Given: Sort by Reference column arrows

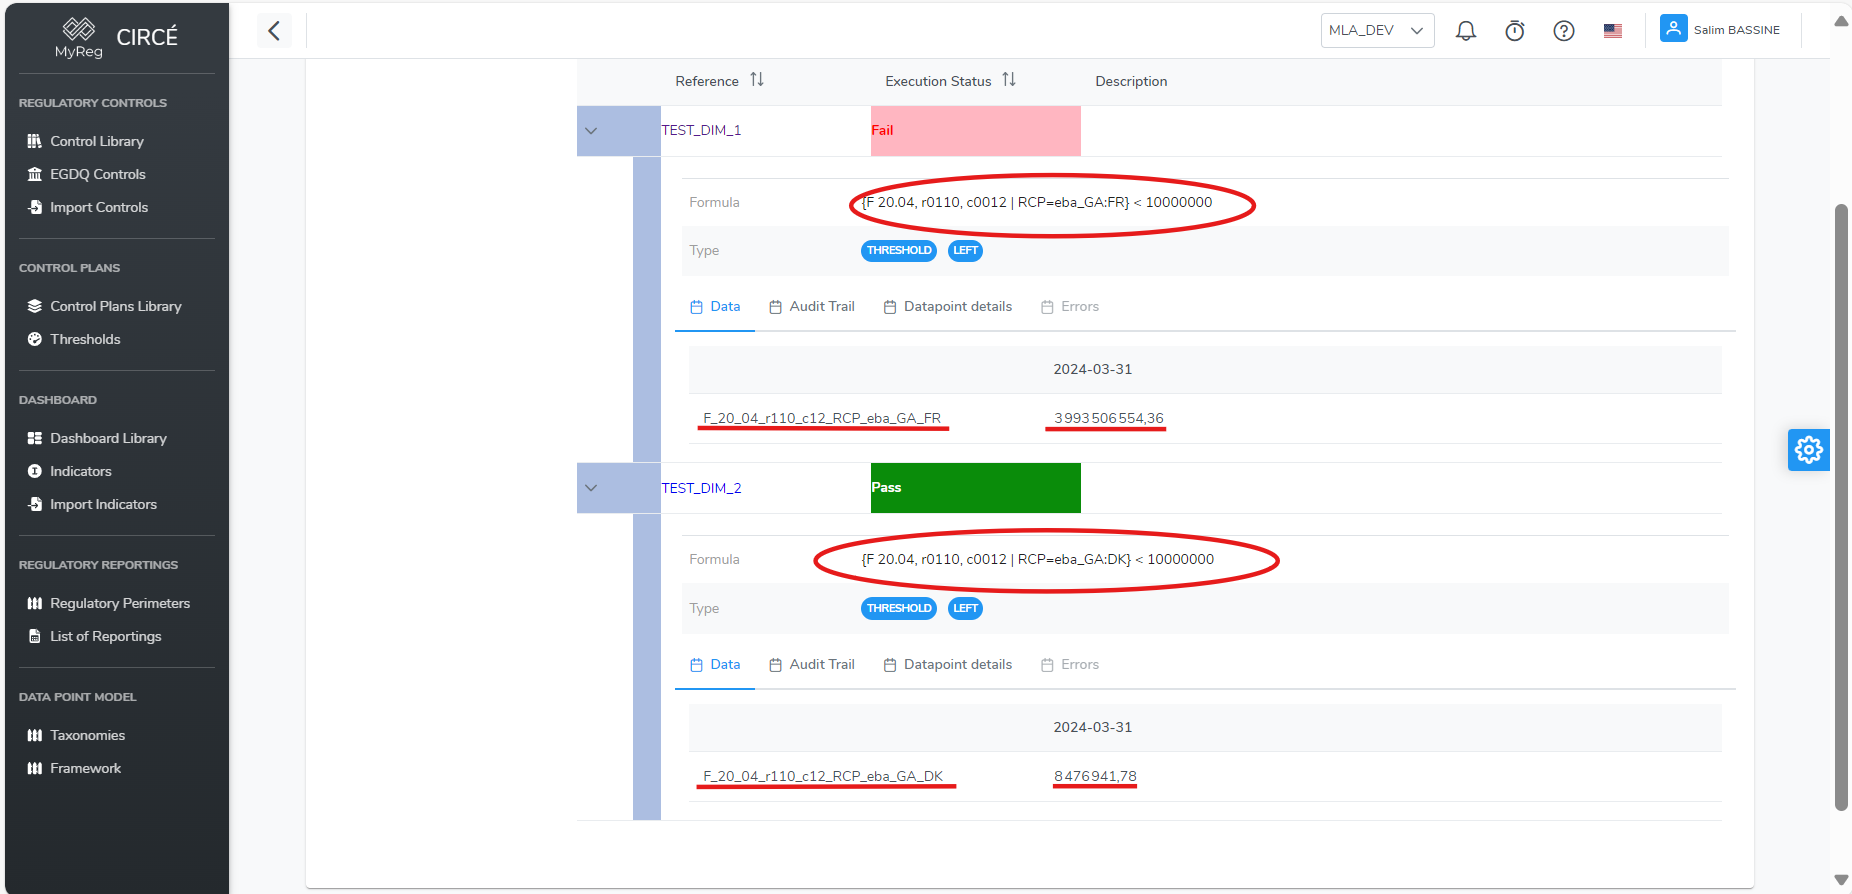Looking at the screenshot, I should (757, 80).
